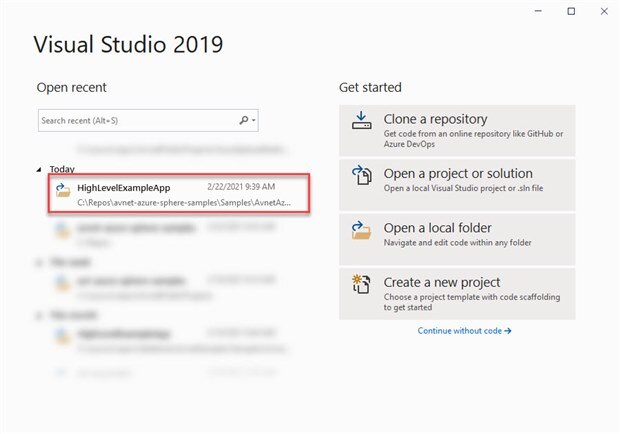Select Open a project or solution
The width and height of the screenshot is (620, 434).
tap(458, 183)
